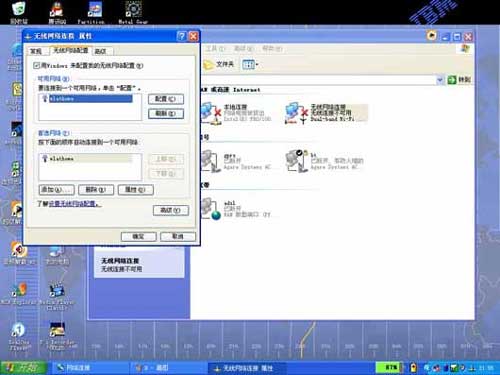The image size is (500, 375).
Task: Open the 设置无线网络配置 help link
Action: pyautogui.click(x=73, y=203)
